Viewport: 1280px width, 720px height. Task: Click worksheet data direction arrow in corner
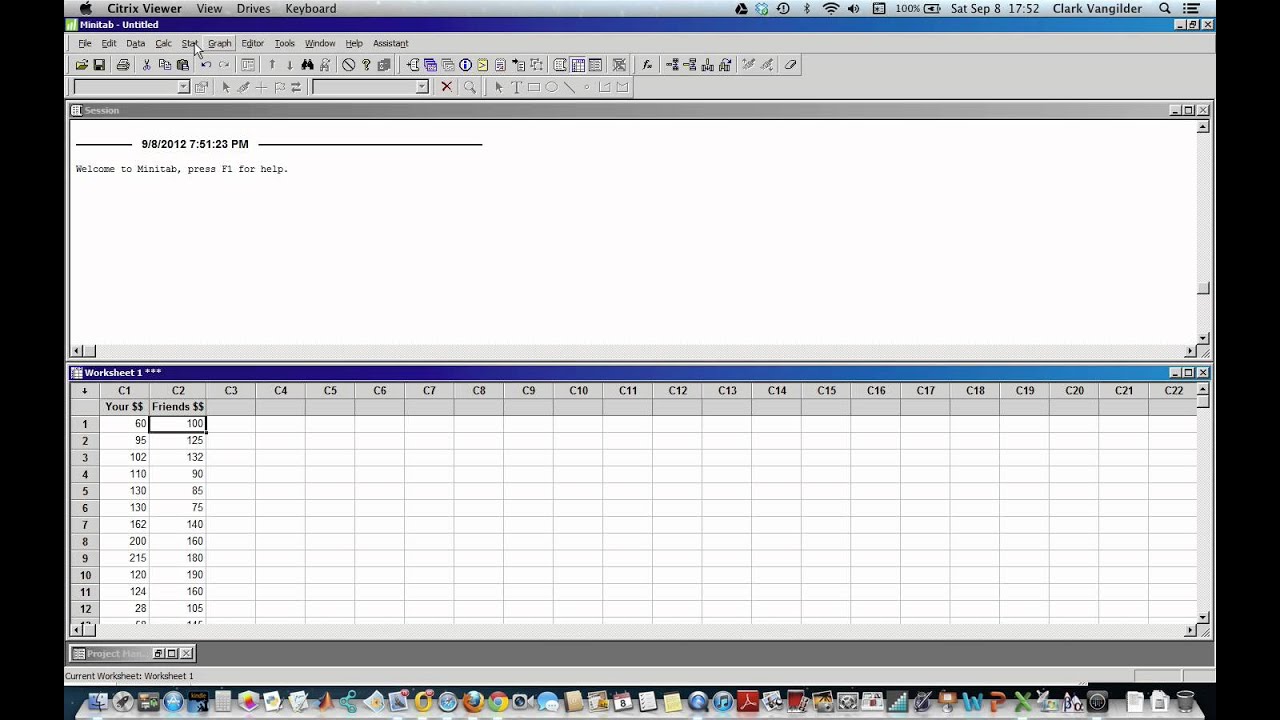[85, 391]
